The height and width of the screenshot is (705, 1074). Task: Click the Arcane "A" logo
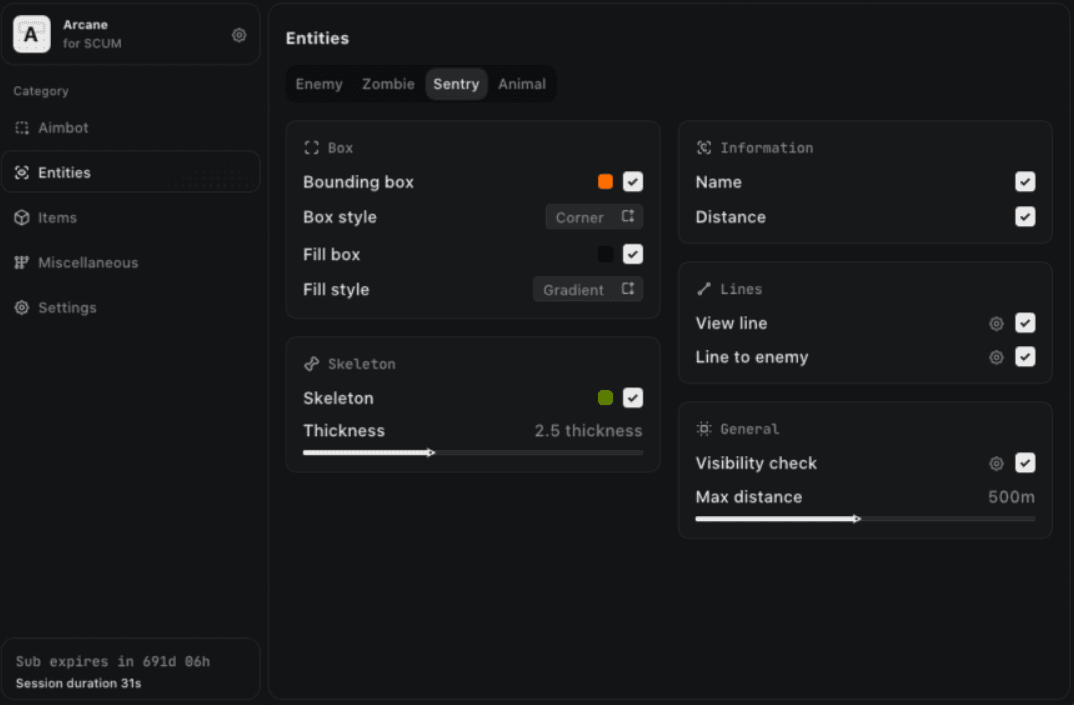point(32,35)
